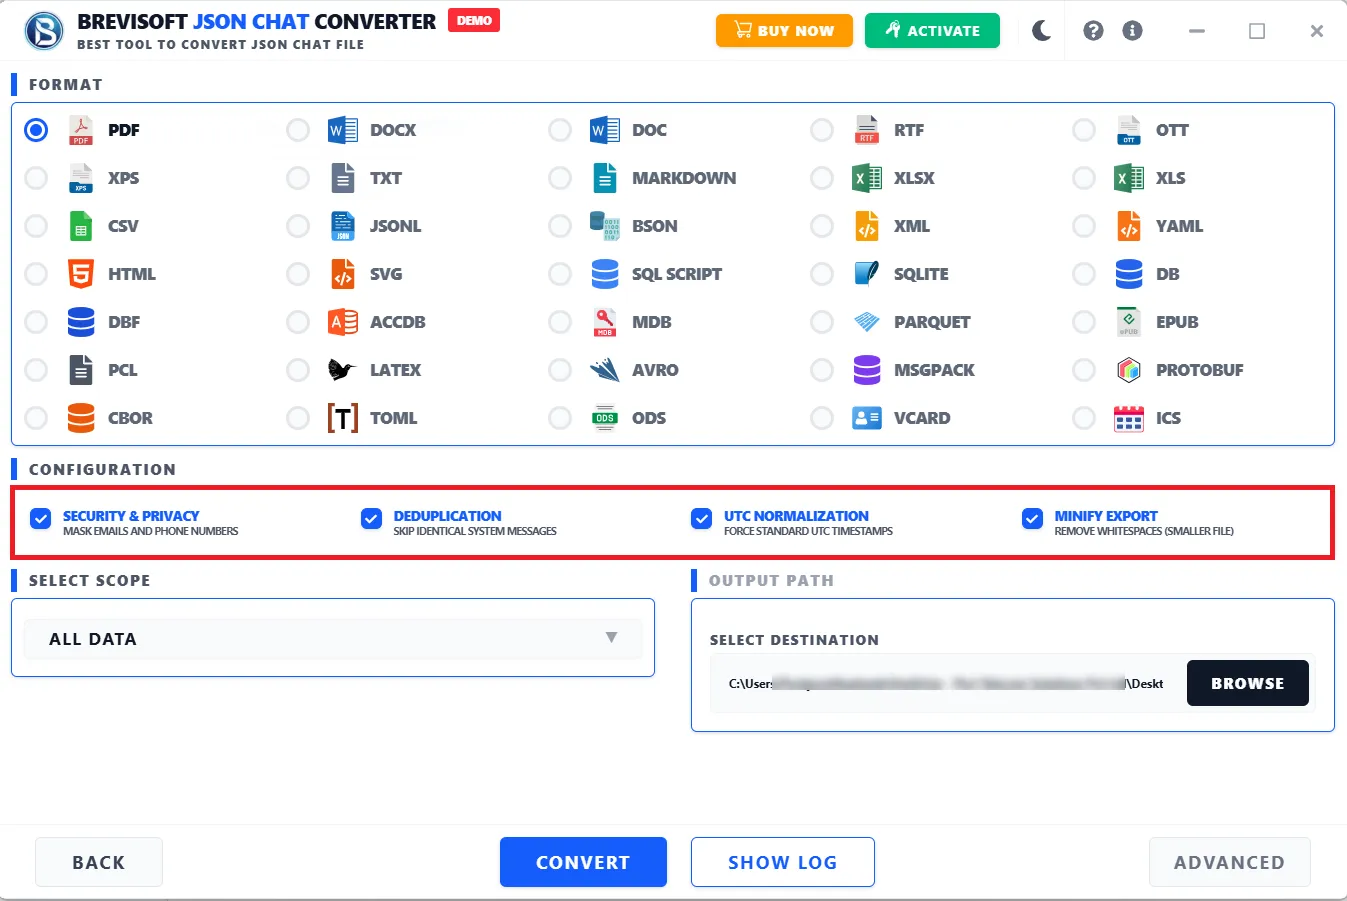Click the Convert button

tap(583, 862)
